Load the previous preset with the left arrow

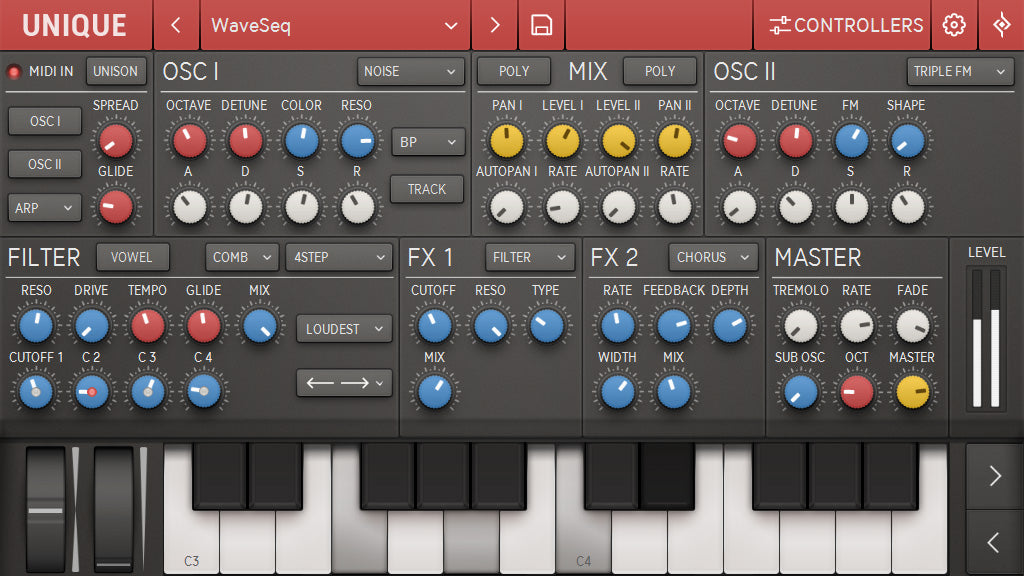[x=177, y=25]
